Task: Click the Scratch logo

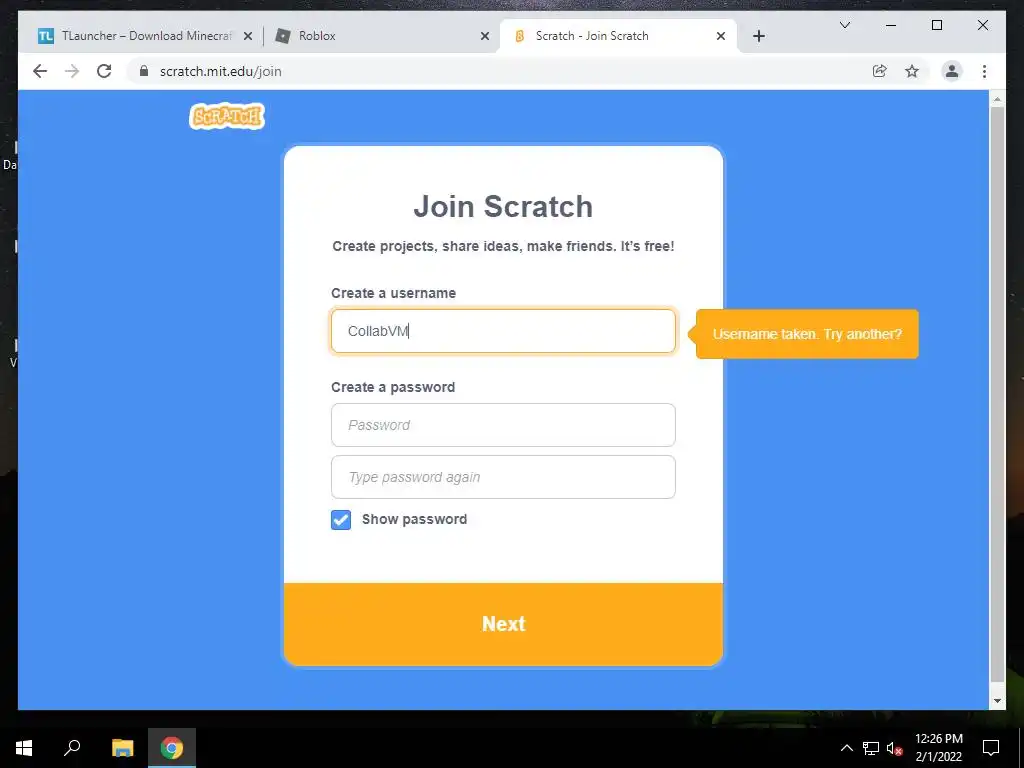Action: (227, 116)
